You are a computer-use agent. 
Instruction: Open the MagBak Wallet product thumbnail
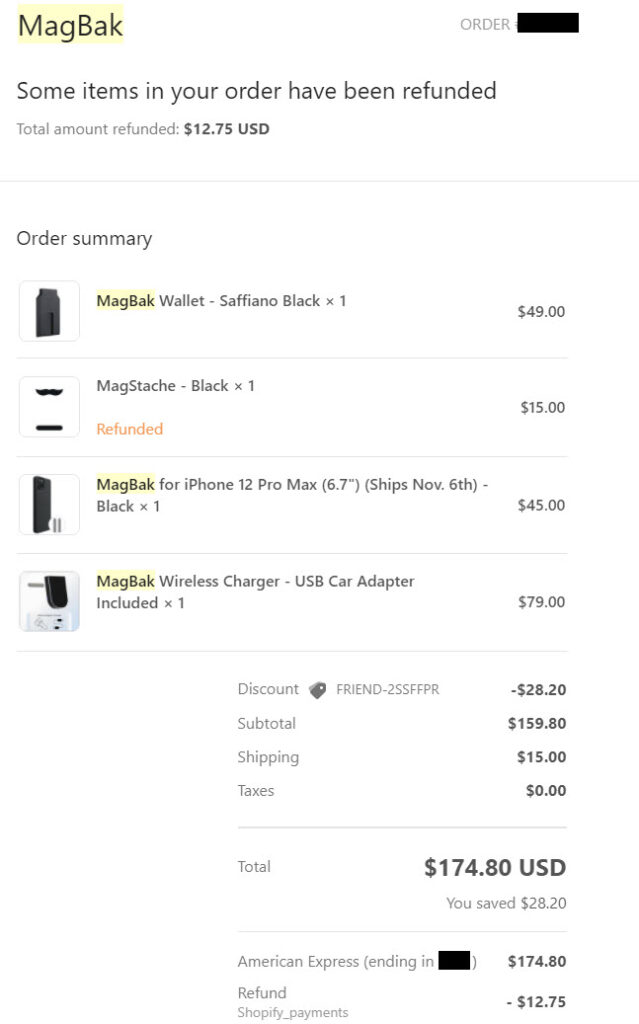click(49, 311)
